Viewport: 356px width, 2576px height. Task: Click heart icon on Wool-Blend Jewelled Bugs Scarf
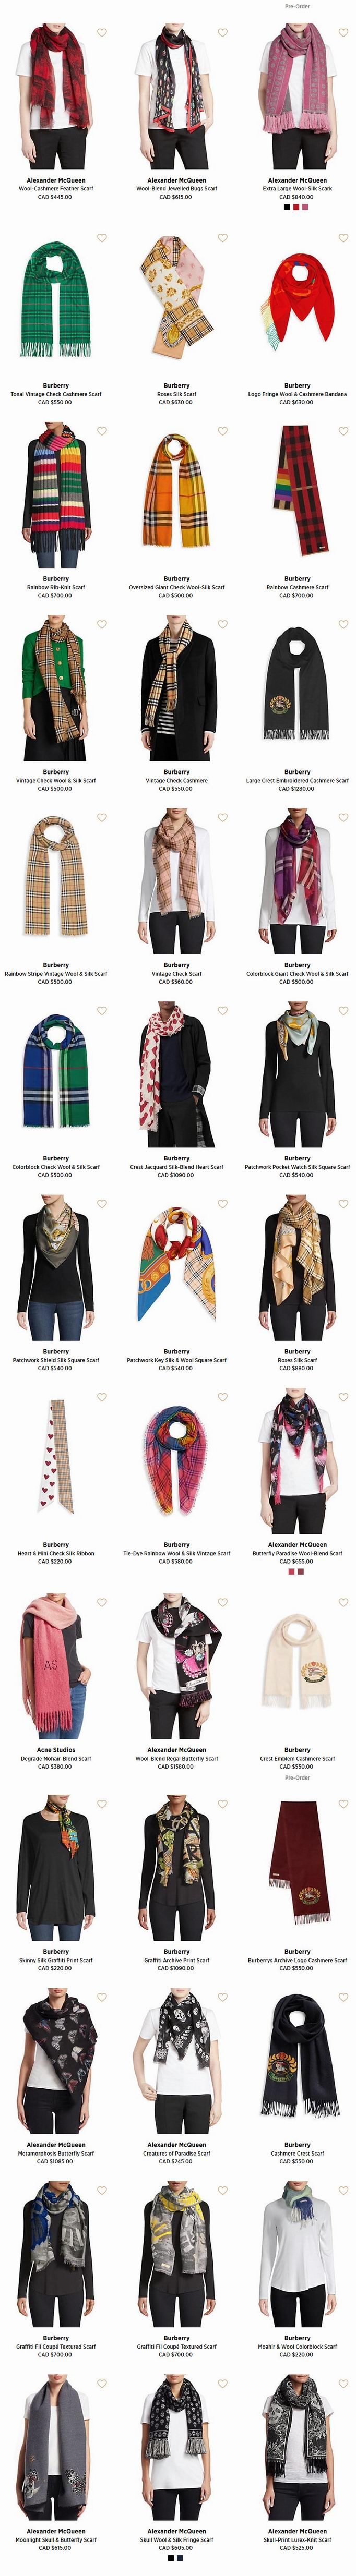[223, 33]
